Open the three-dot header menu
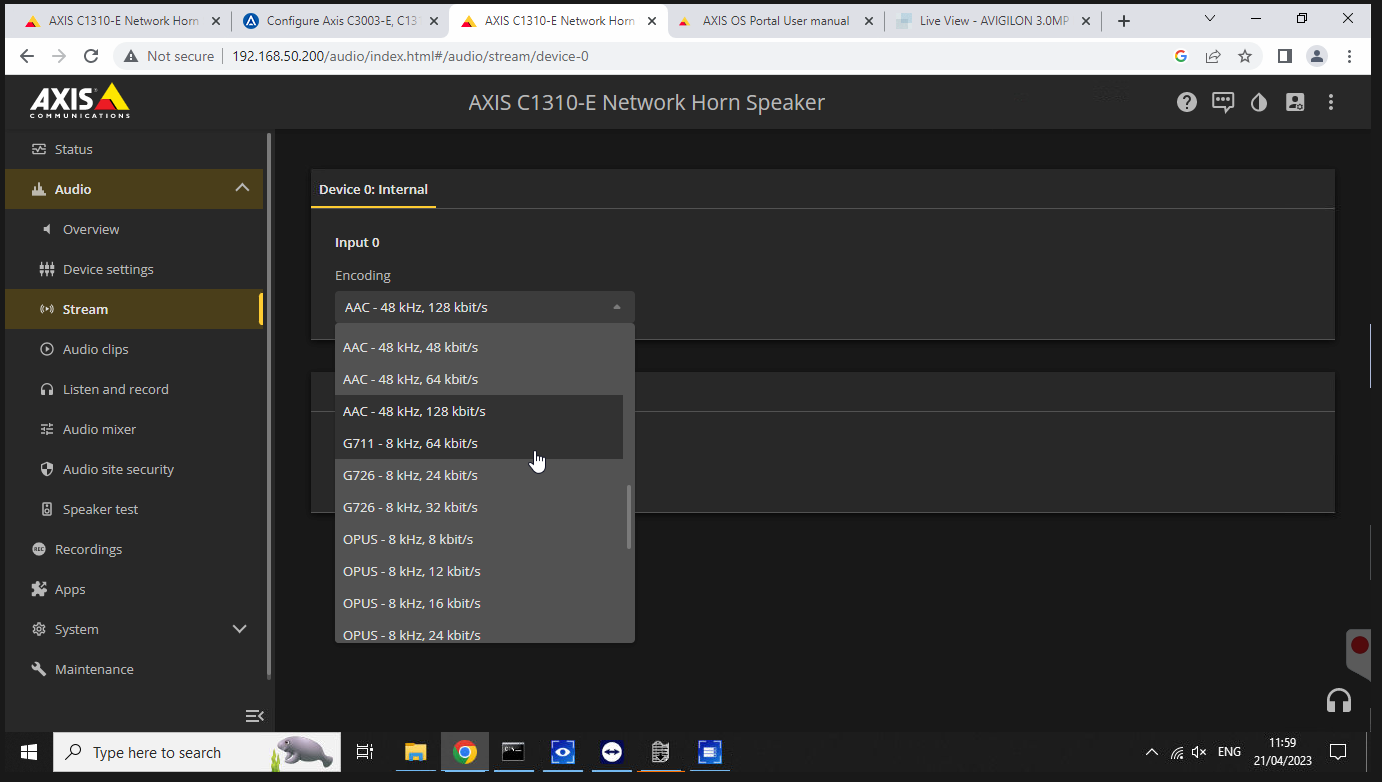 (x=1331, y=102)
